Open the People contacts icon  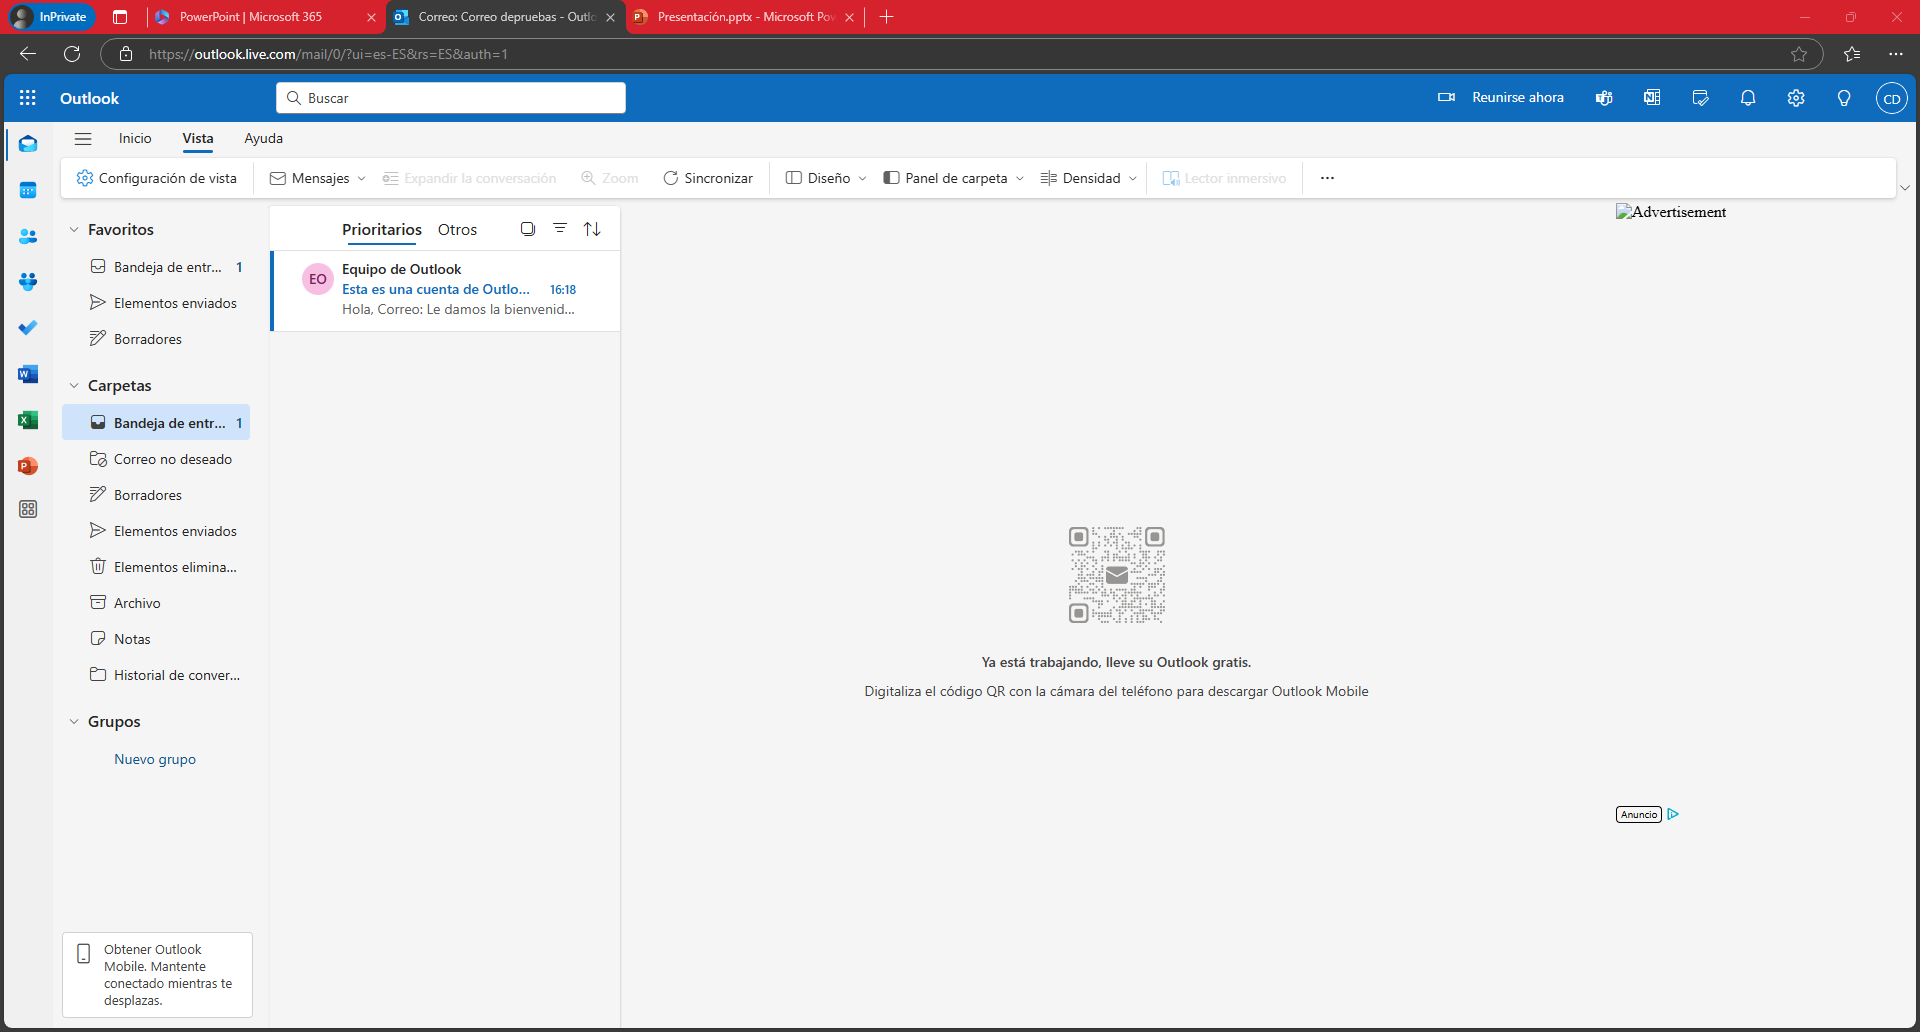pos(28,236)
